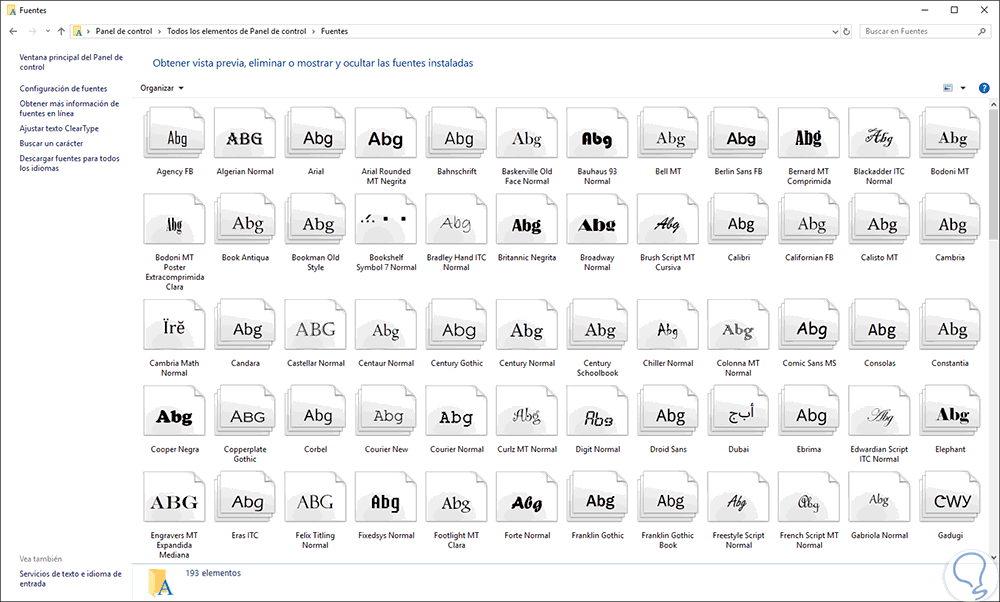Open the Organizar dropdown menu

pyautogui.click(x=162, y=88)
